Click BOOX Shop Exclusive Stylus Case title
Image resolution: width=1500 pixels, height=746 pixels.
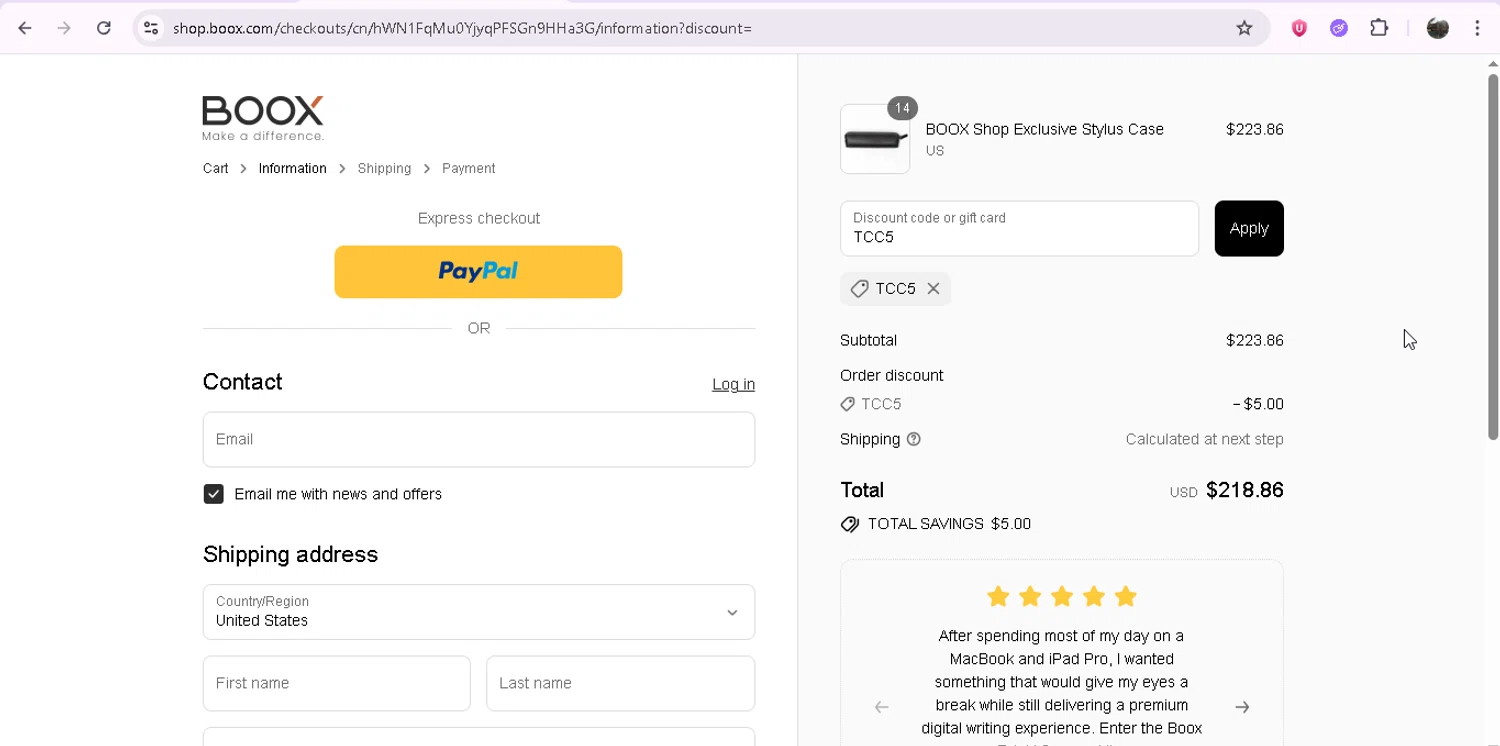pos(1044,129)
